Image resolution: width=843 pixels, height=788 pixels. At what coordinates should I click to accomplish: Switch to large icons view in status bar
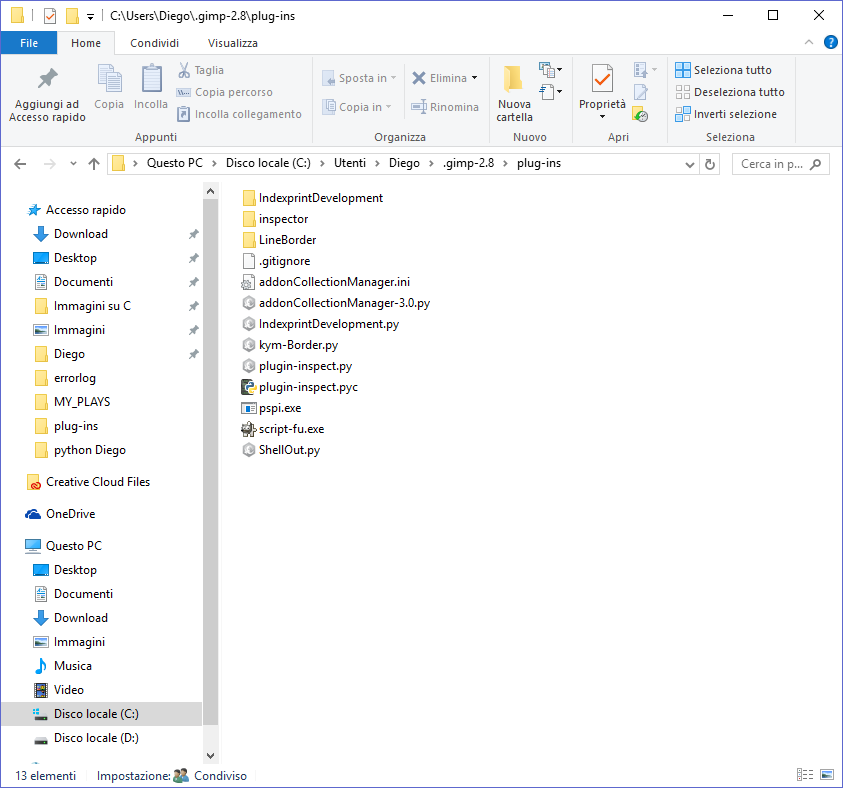827,775
